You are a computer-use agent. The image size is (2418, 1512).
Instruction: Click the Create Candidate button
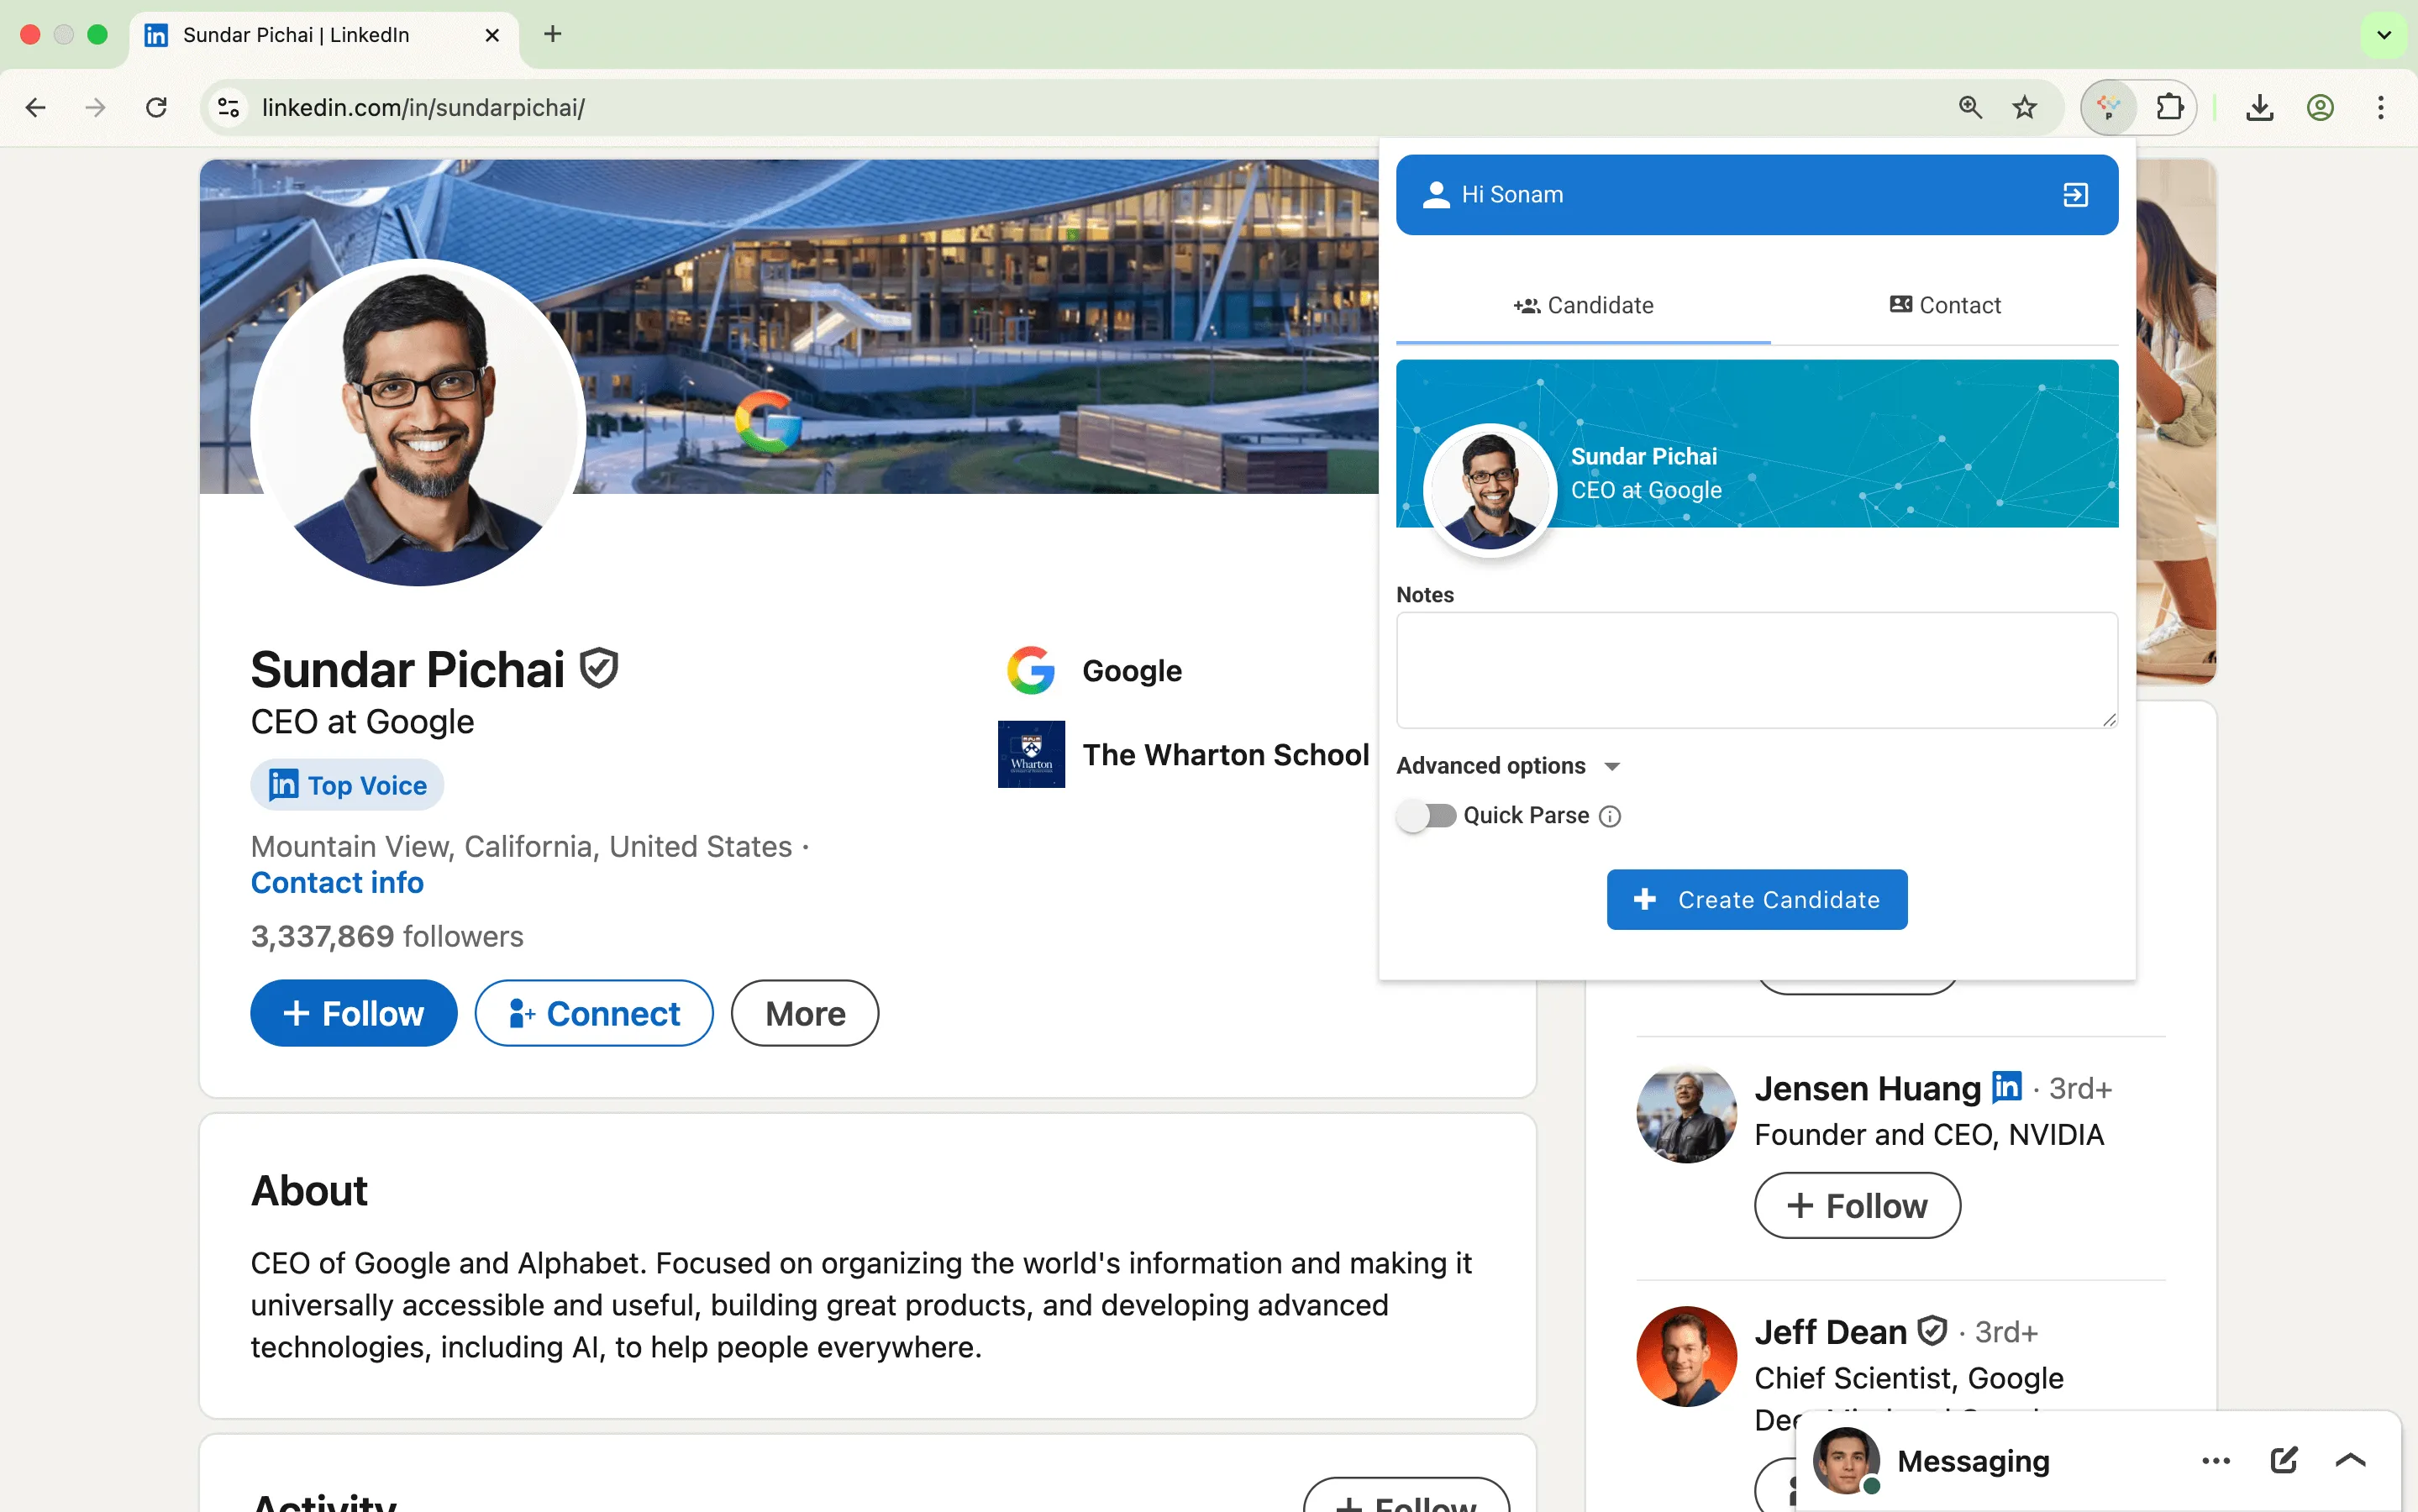coord(1757,900)
